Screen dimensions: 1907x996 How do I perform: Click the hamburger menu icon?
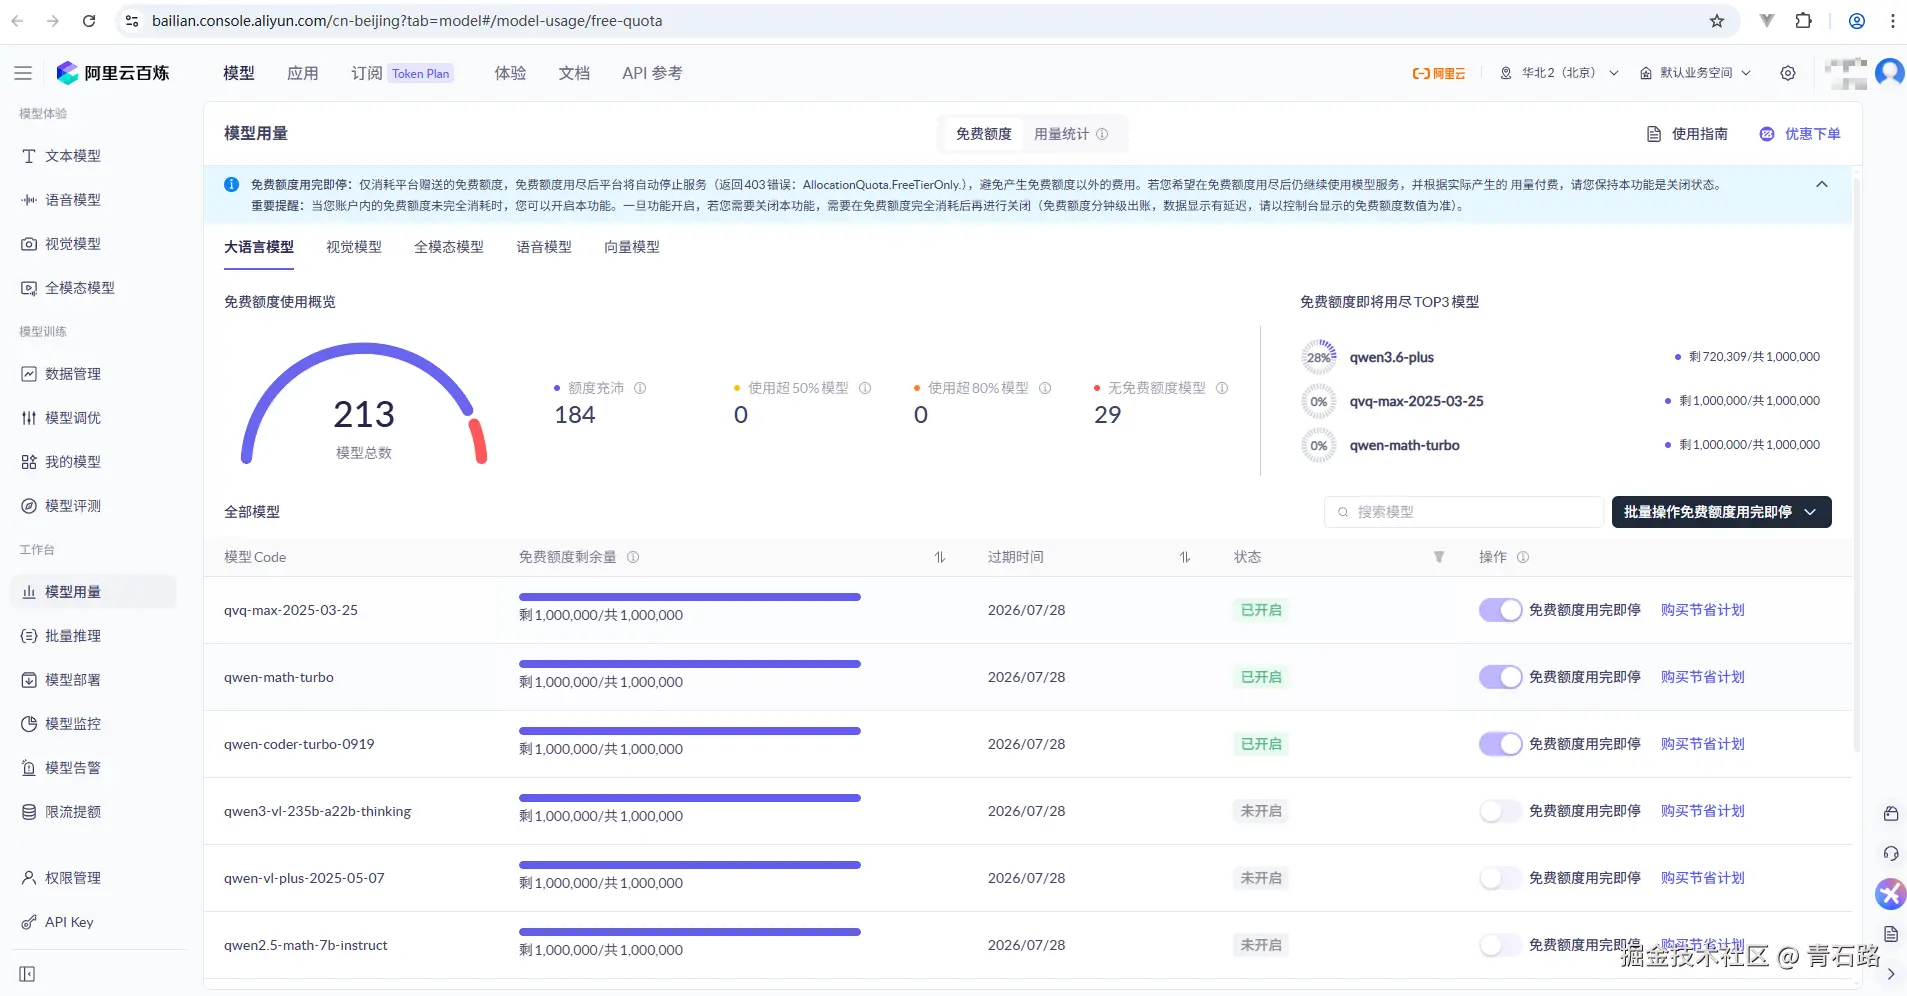(23, 73)
